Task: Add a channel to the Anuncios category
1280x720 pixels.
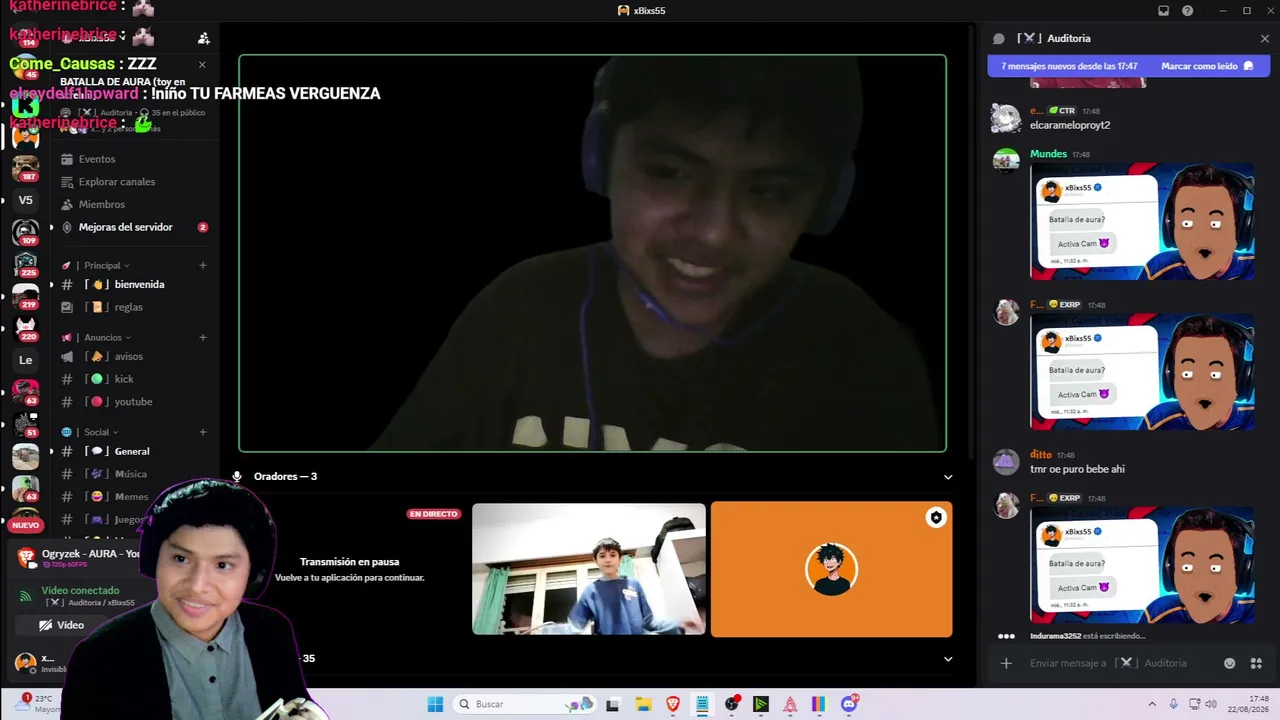Action: point(203,337)
